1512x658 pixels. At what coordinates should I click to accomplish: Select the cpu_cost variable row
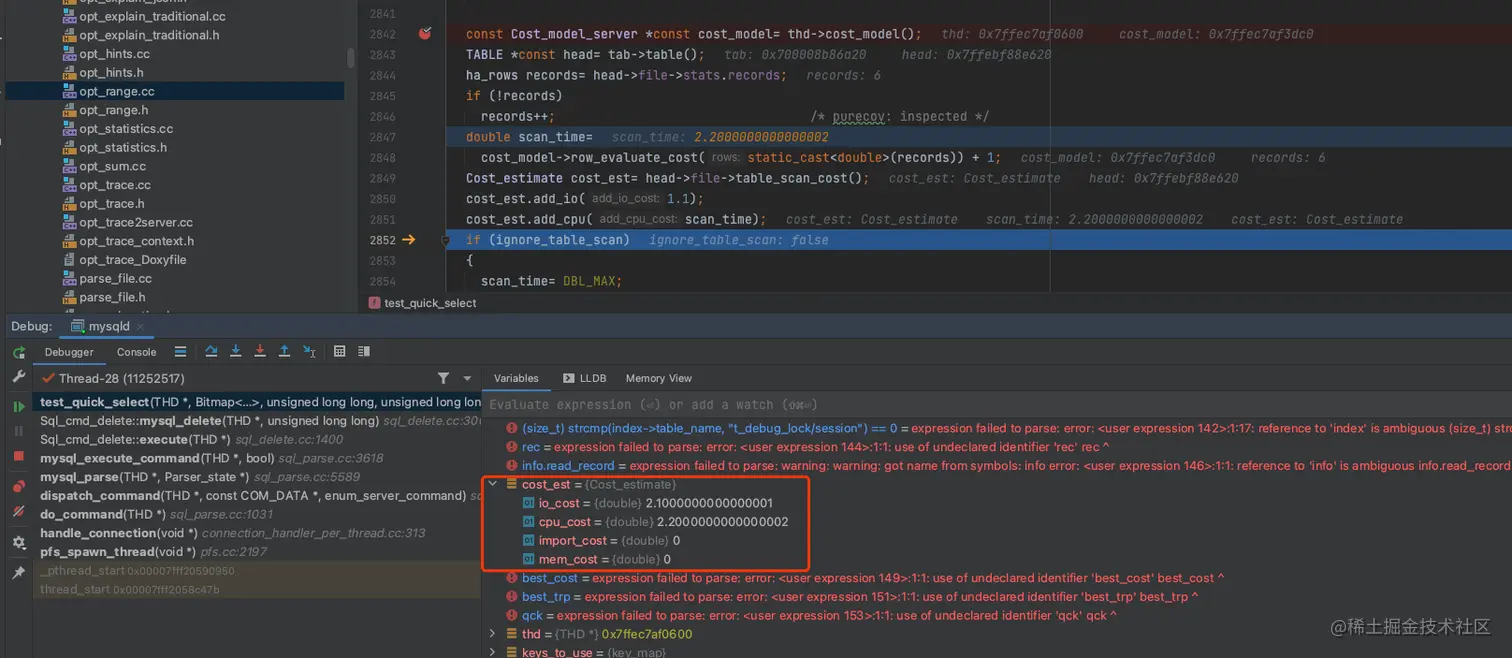[x=656, y=521]
